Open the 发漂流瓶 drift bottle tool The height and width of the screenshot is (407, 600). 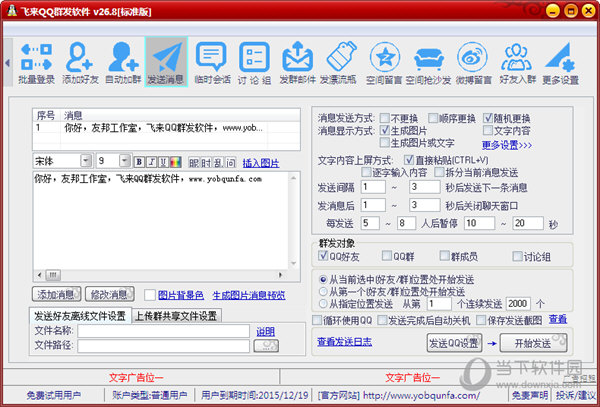[338, 63]
